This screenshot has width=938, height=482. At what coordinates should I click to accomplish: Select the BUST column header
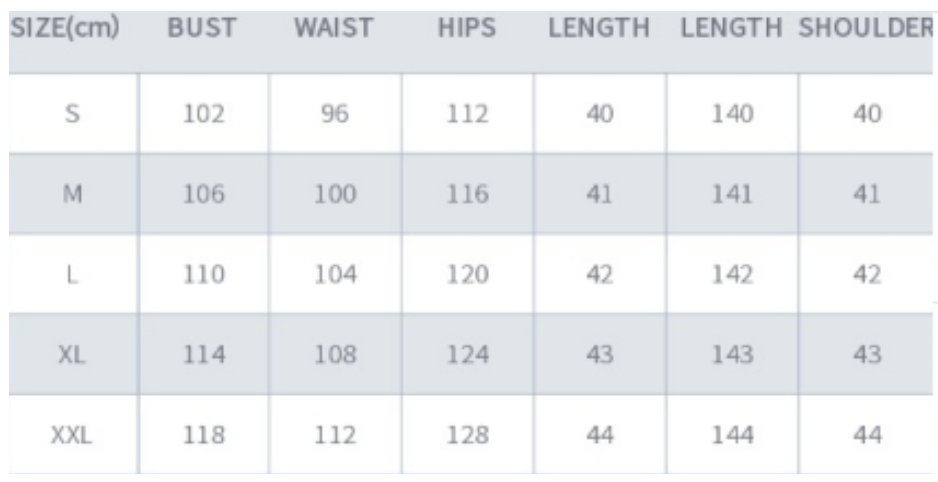click(x=202, y=28)
